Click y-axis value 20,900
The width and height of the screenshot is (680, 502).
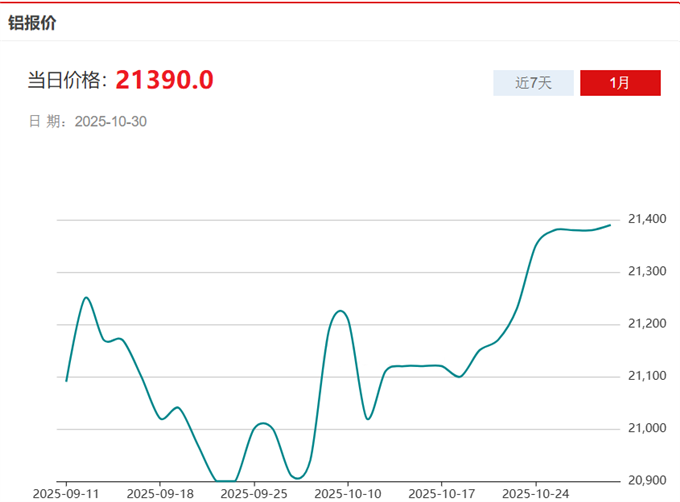click(645, 481)
